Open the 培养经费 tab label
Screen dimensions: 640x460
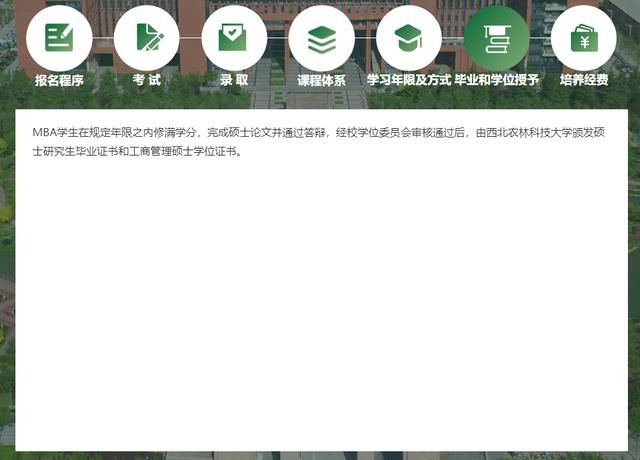(x=584, y=80)
